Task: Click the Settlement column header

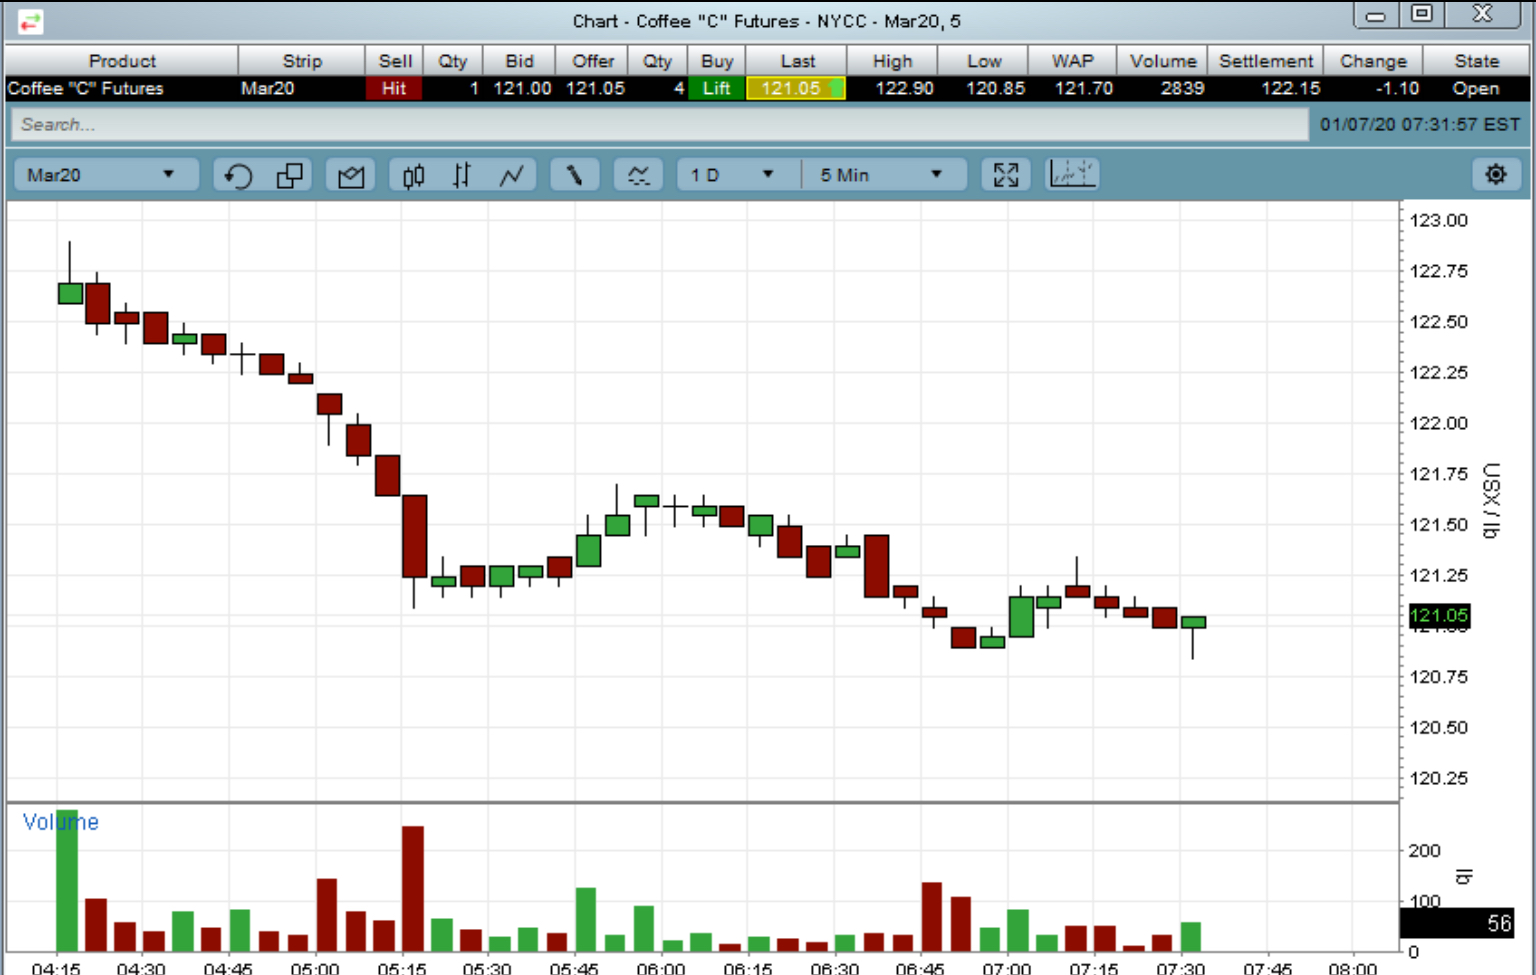Action: pyautogui.click(x=1266, y=61)
